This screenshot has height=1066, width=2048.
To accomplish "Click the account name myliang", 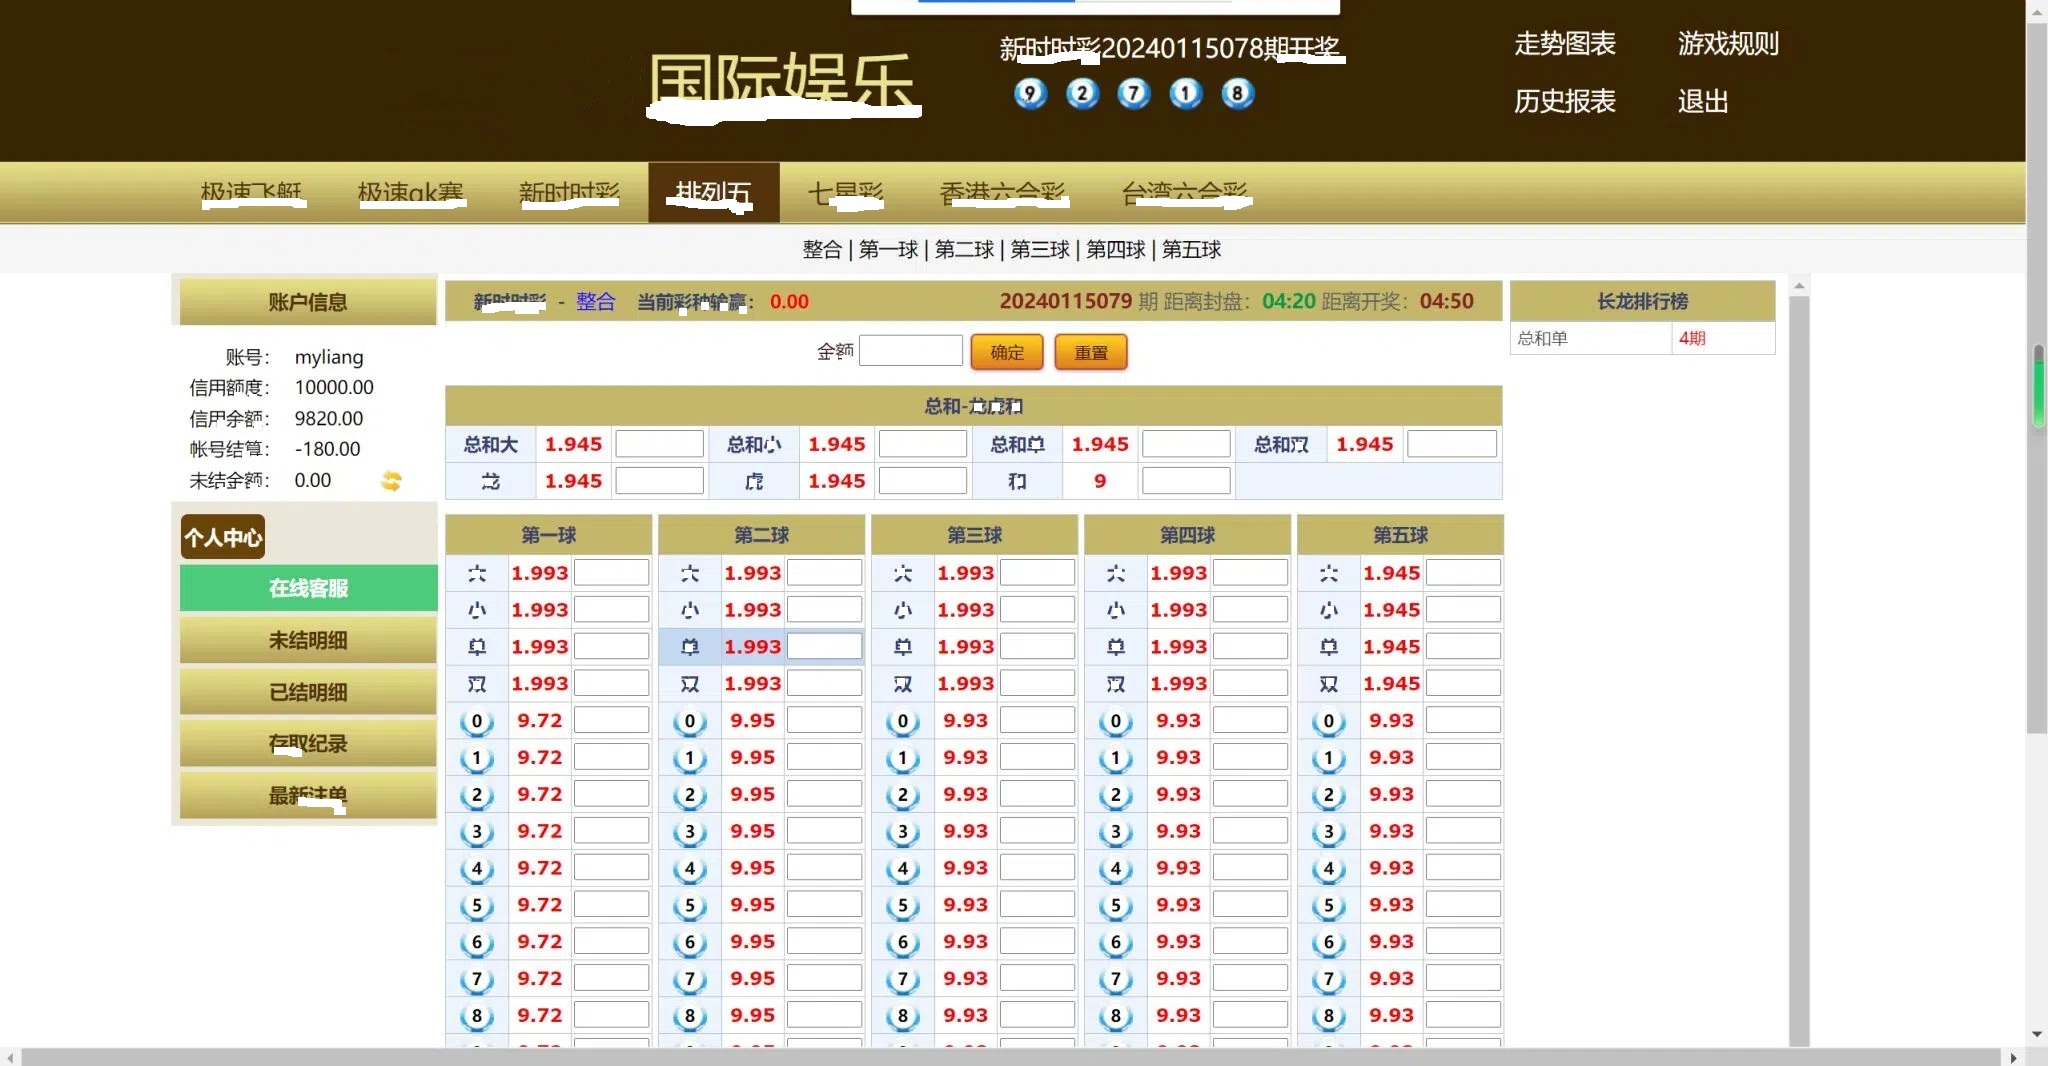I will (329, 358).
